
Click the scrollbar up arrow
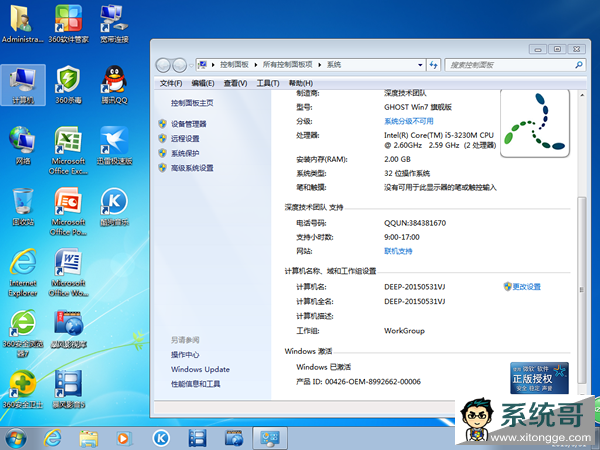click(x=582, y=95)
